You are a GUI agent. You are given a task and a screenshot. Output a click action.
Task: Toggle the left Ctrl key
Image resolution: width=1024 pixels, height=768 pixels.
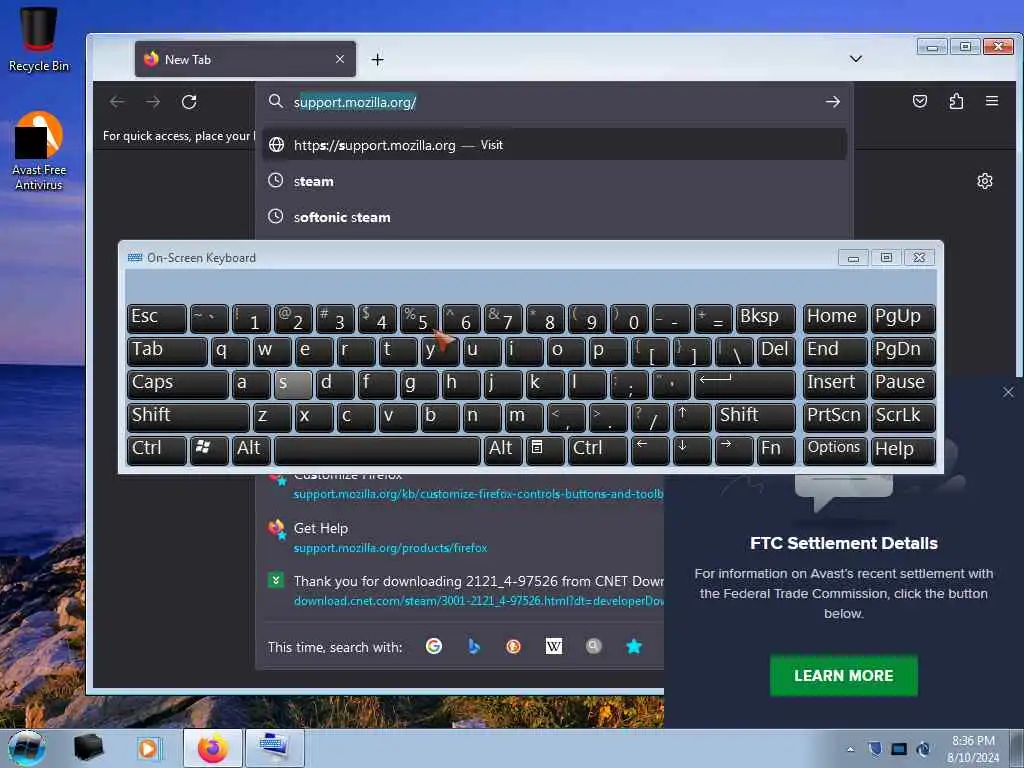157,451
